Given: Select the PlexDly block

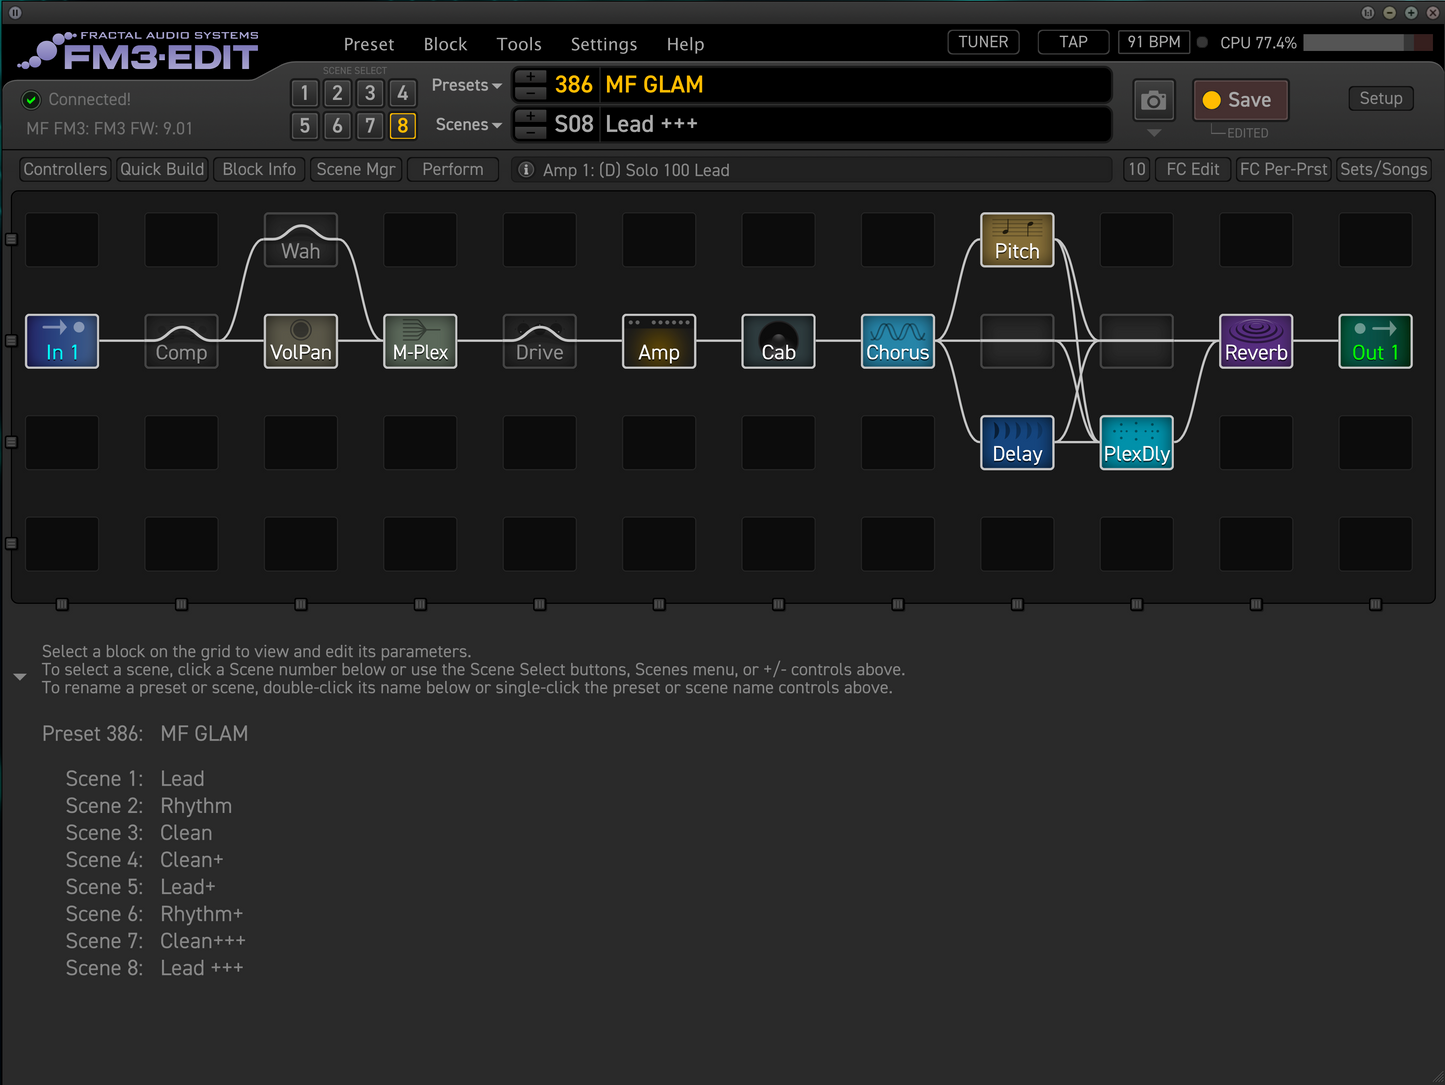Looking at the screenshot, I should click(1137, 443).
